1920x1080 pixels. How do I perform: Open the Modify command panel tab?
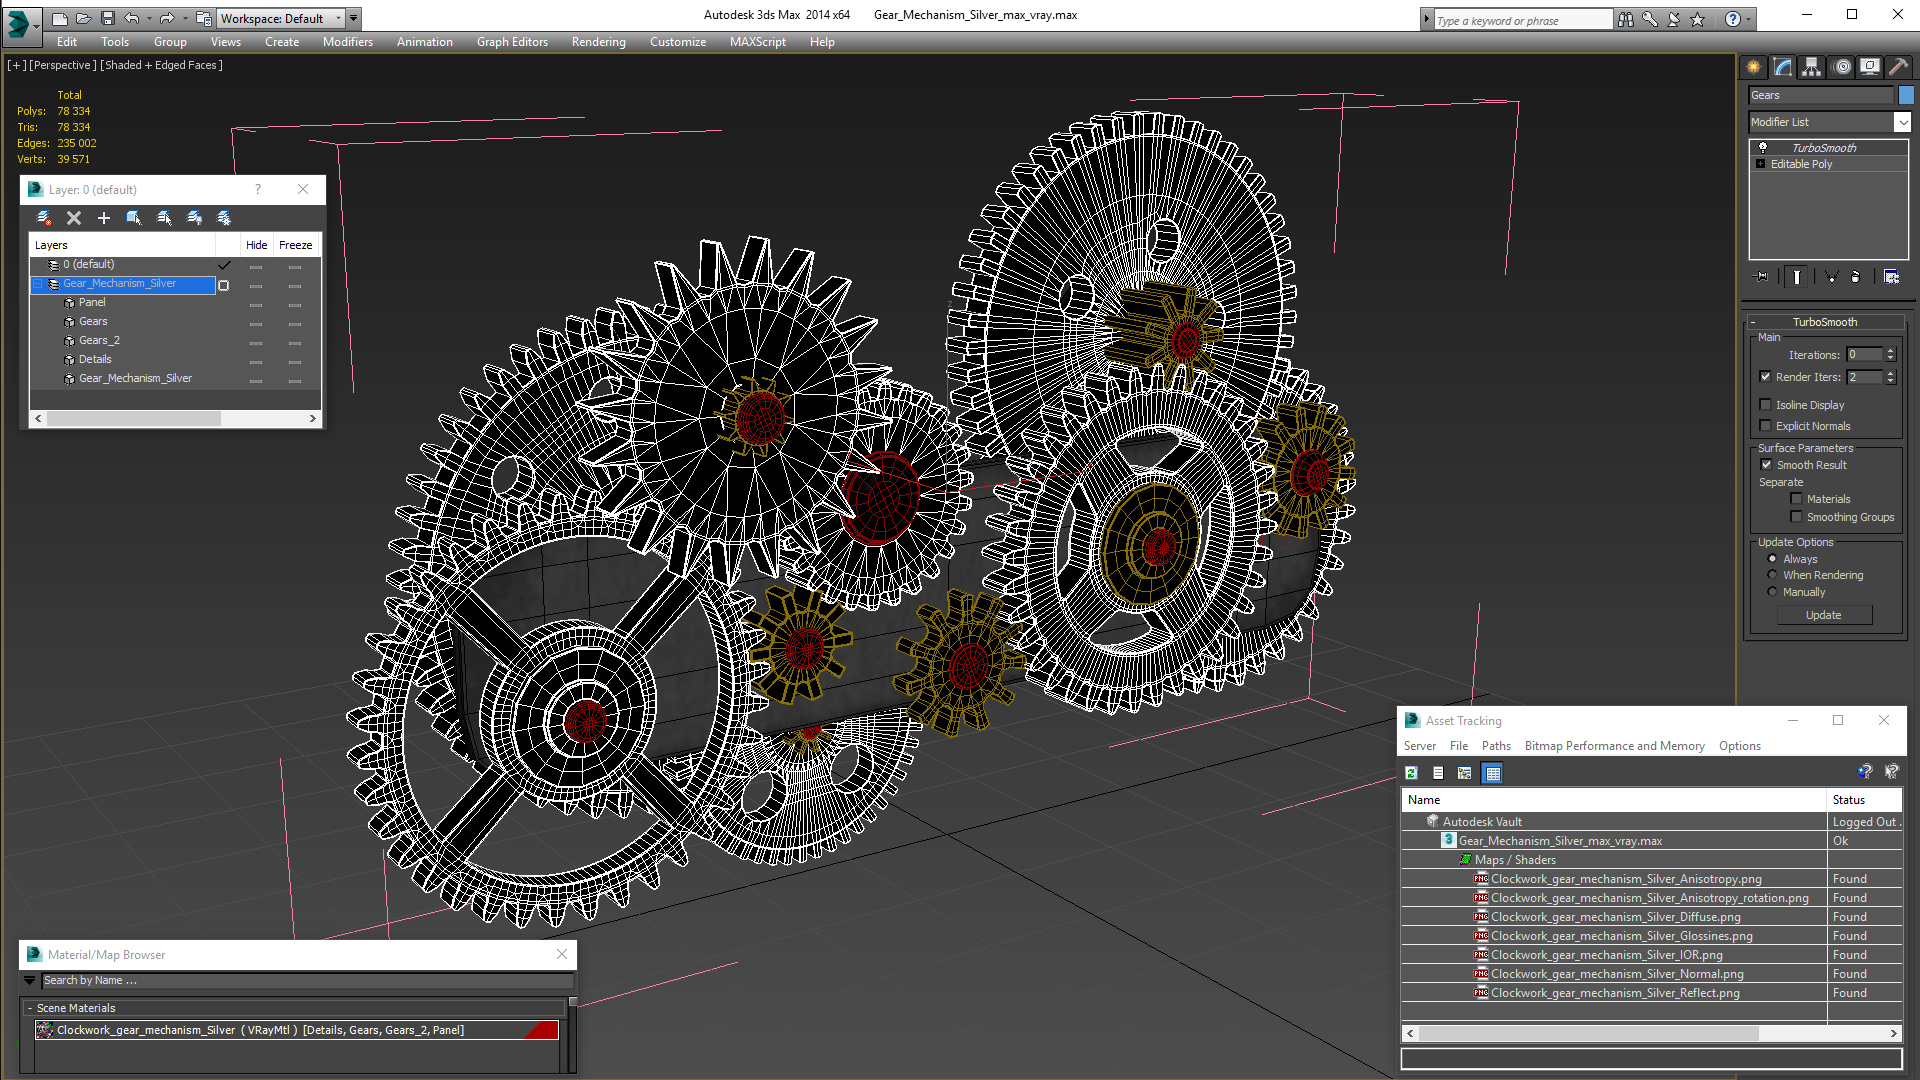1783,67
